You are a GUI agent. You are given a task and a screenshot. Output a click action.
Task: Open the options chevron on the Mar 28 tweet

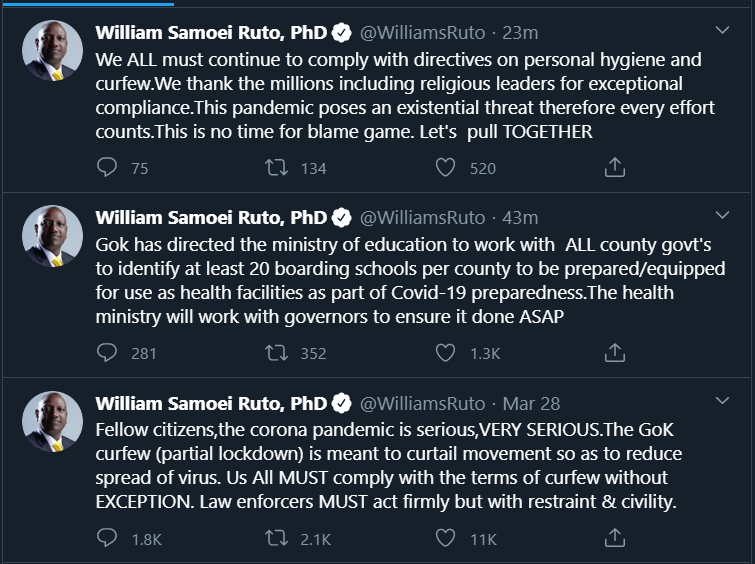coord(723,402)
